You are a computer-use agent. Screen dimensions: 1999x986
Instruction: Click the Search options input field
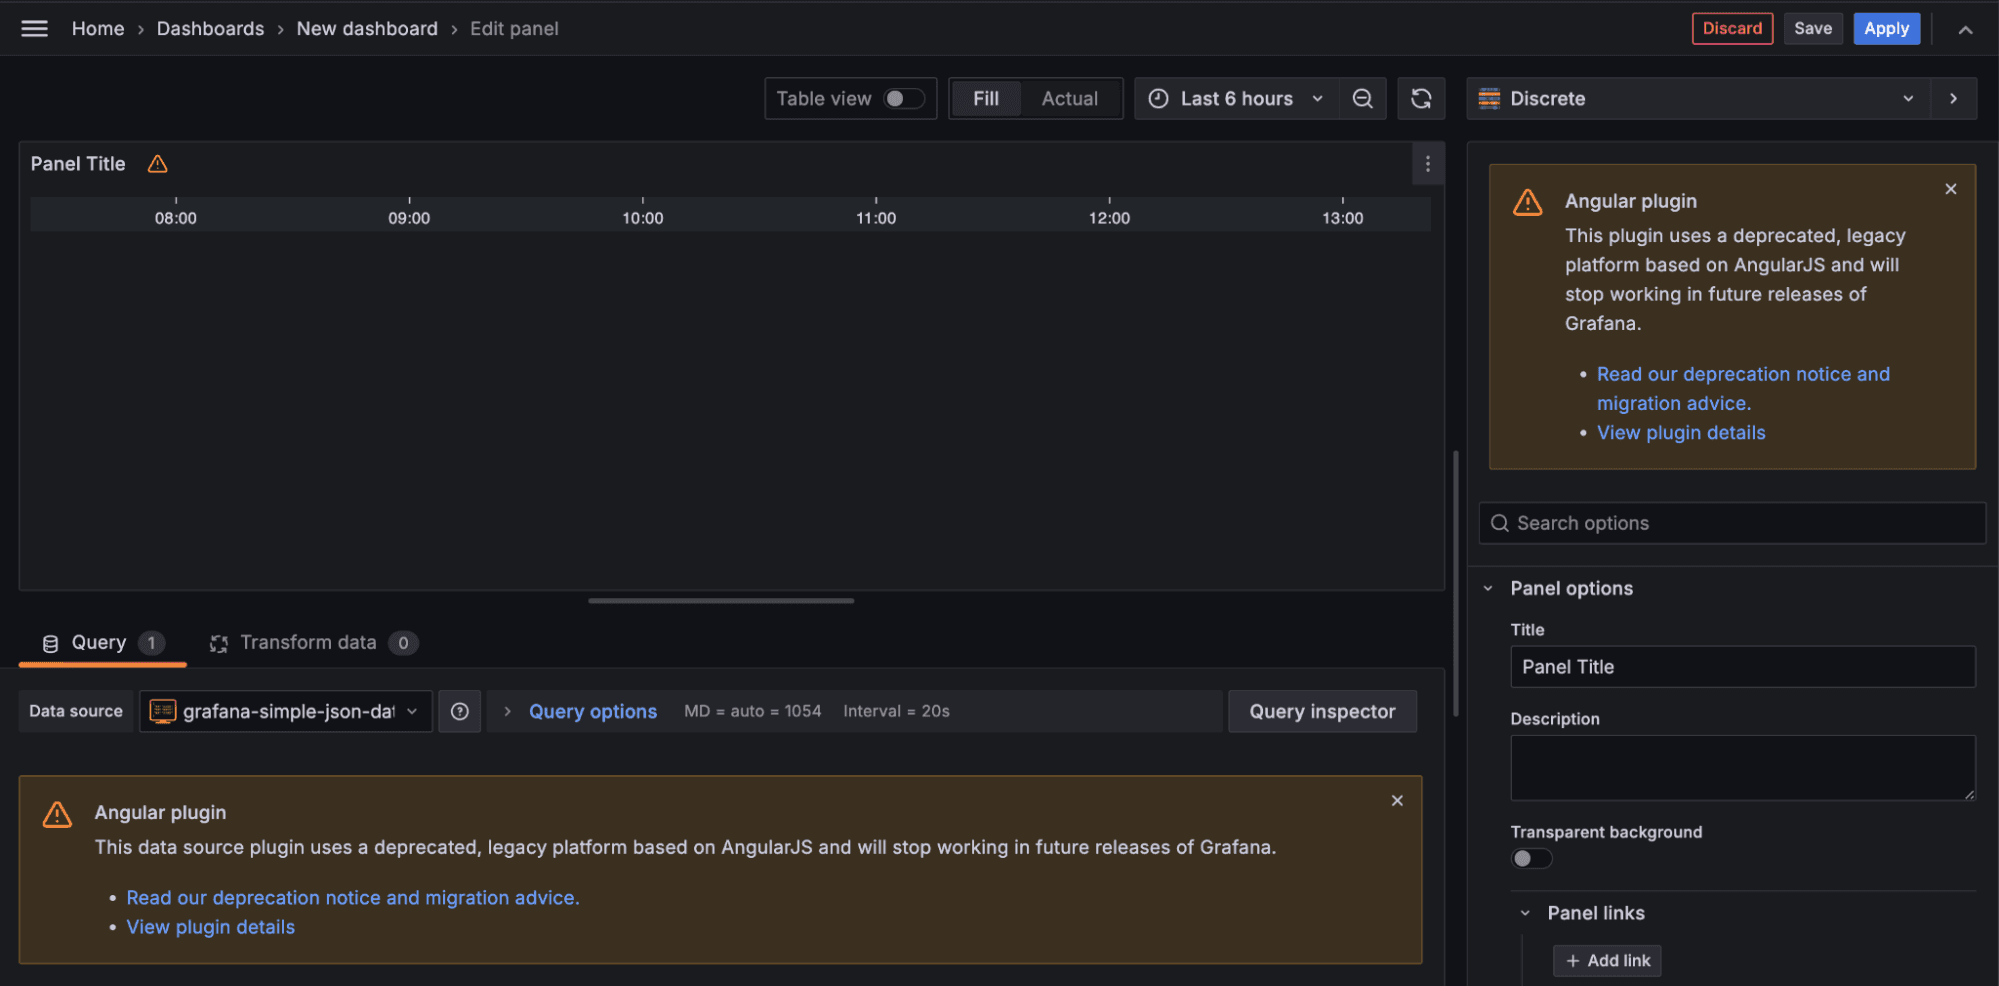[x=1740, y=524]
